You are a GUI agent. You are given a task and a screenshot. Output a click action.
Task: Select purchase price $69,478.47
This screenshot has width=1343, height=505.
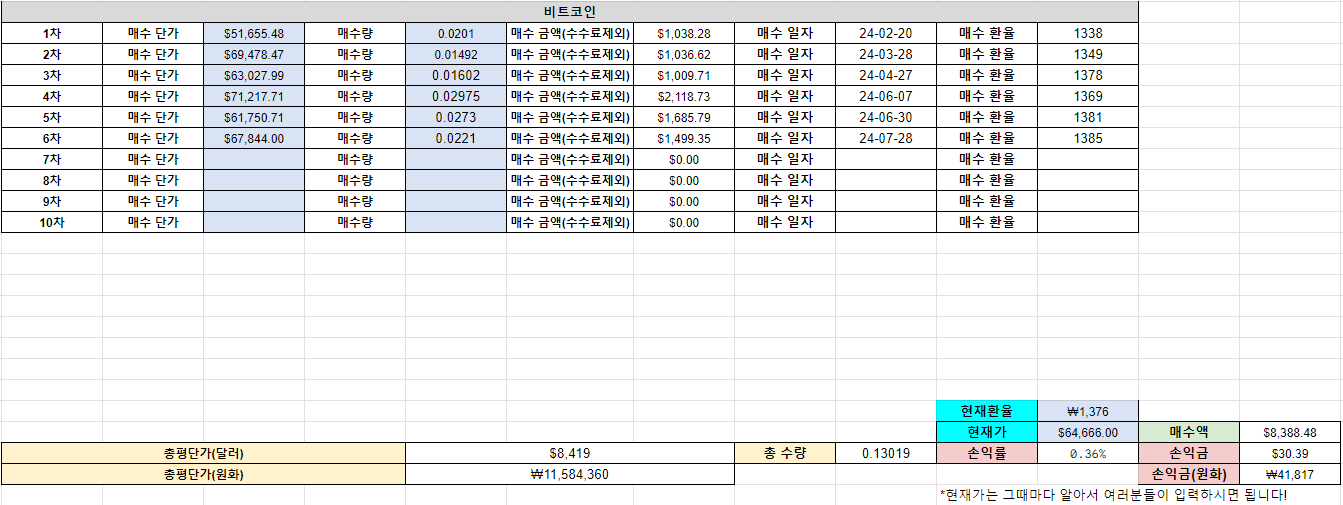point(254,54)
